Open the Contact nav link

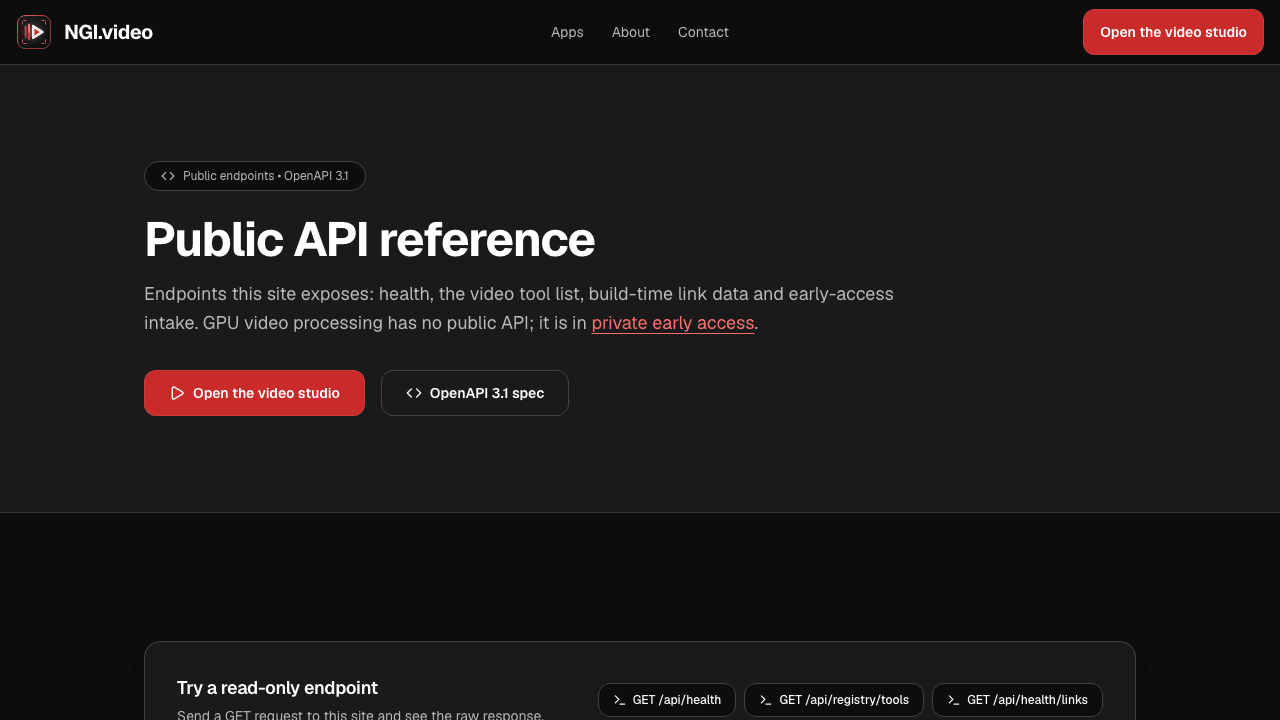[703, 32]
